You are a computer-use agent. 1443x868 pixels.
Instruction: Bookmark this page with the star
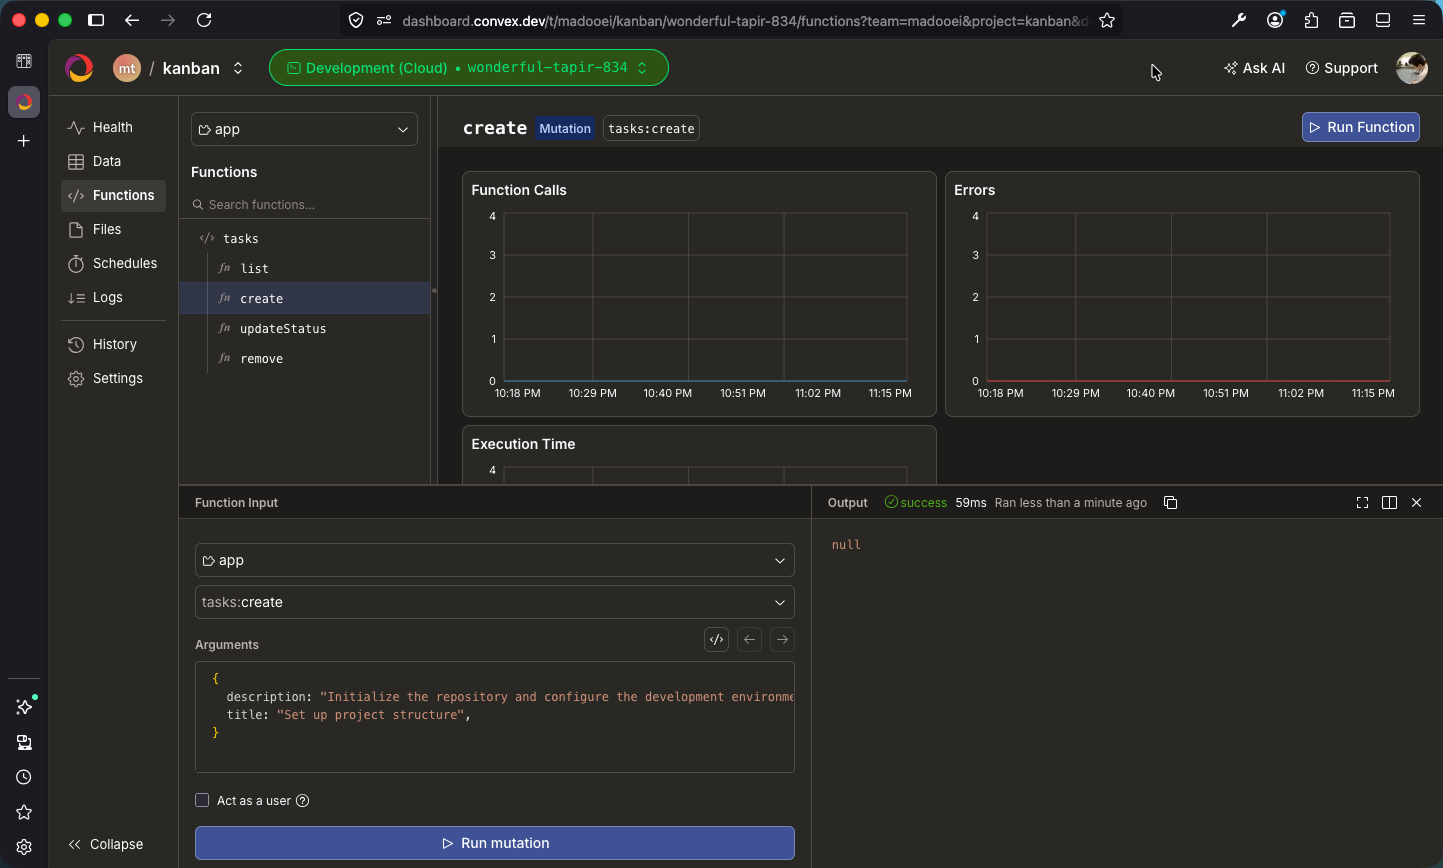pos(1107,20)
